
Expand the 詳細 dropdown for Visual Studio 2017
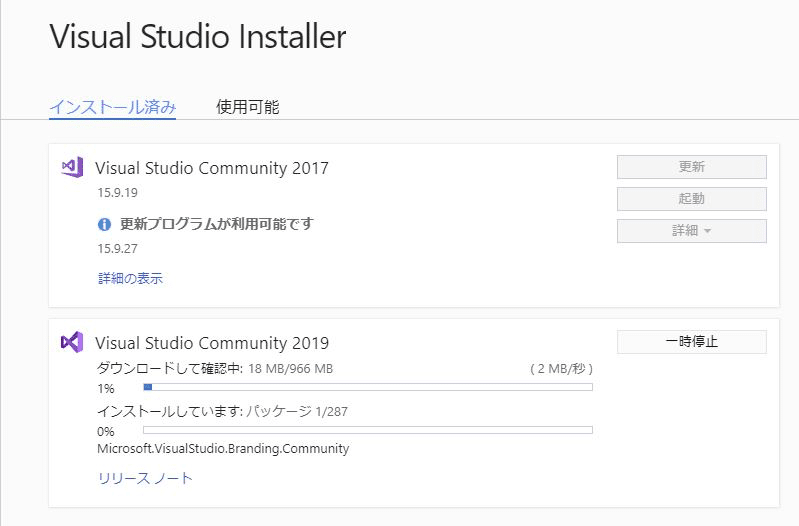pos(691,231)
